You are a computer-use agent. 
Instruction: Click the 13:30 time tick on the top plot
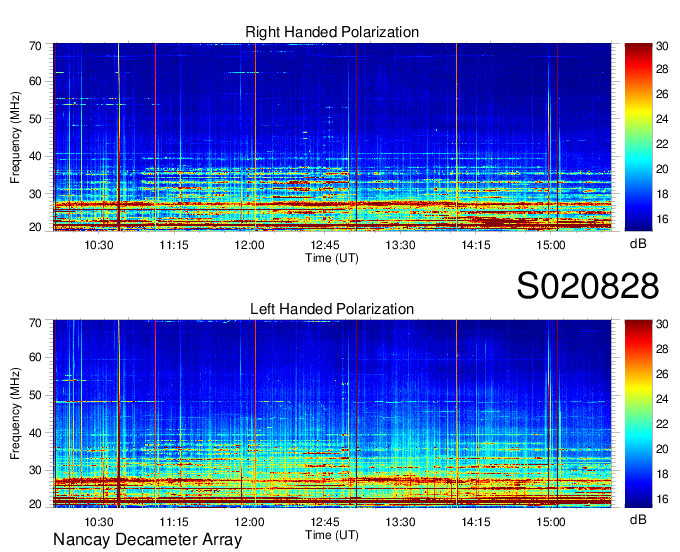pyautogui.click(x=400, y=245)
